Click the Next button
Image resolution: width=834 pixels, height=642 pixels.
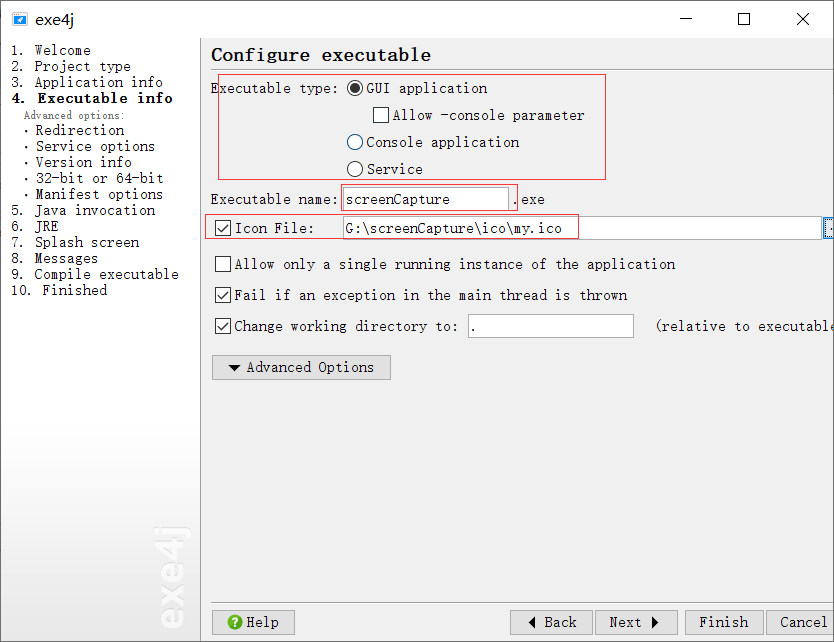pos(635,622)
